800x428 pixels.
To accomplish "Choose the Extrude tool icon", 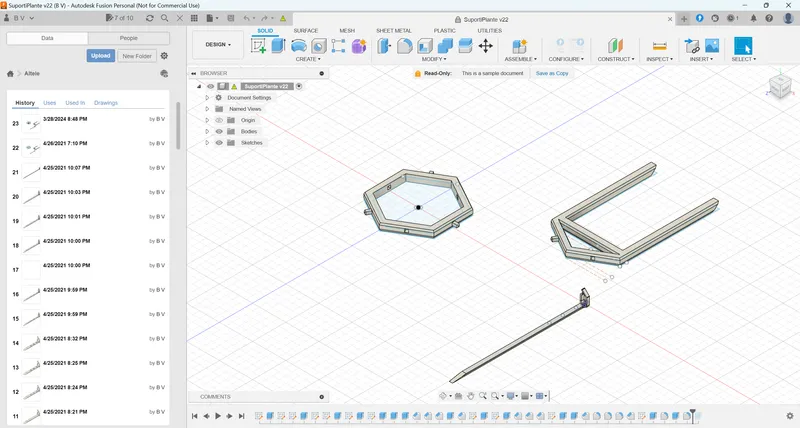I will pos(278,46).
